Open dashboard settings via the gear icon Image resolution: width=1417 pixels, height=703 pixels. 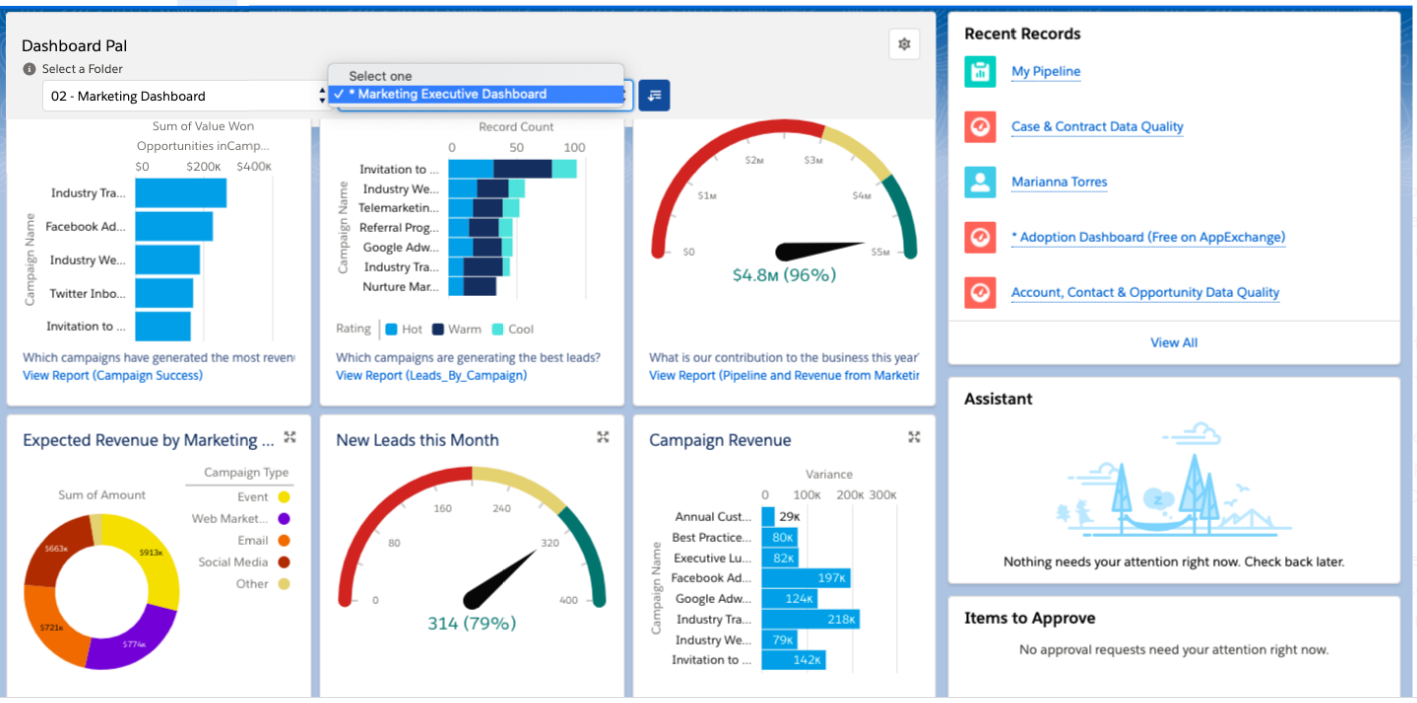pyautogui.click(x=904, y=44)
